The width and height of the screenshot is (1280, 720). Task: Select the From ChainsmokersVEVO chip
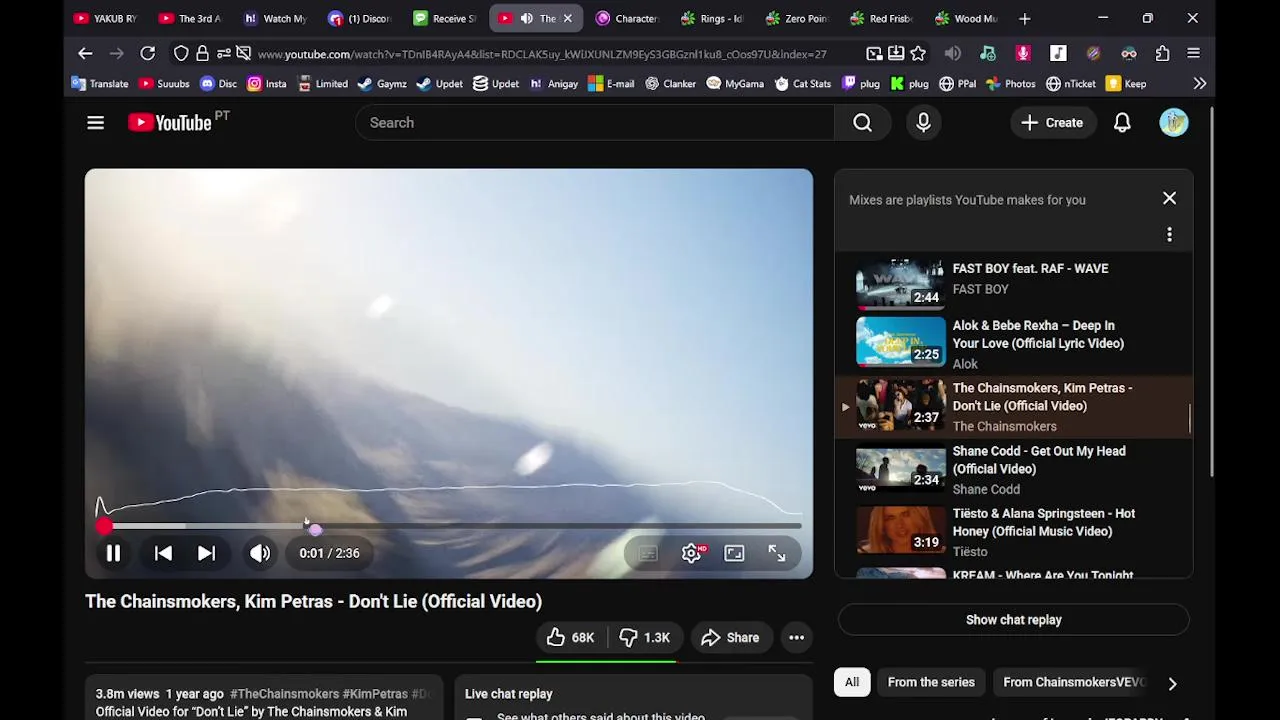1073,682
